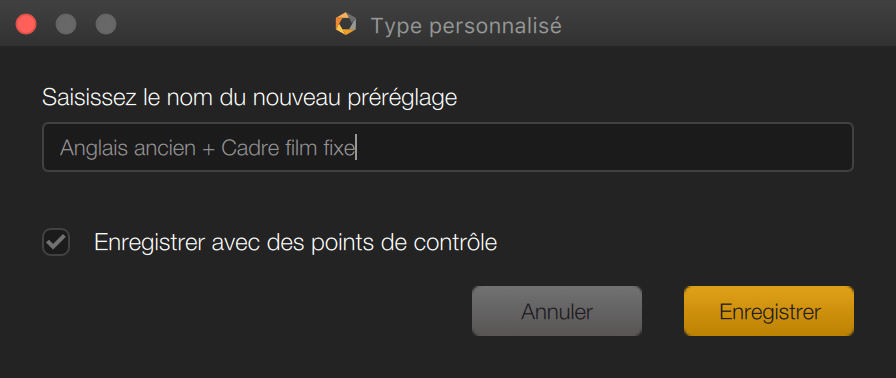
Task: Click the first gray disabled window button
Action: click(66, 25)
